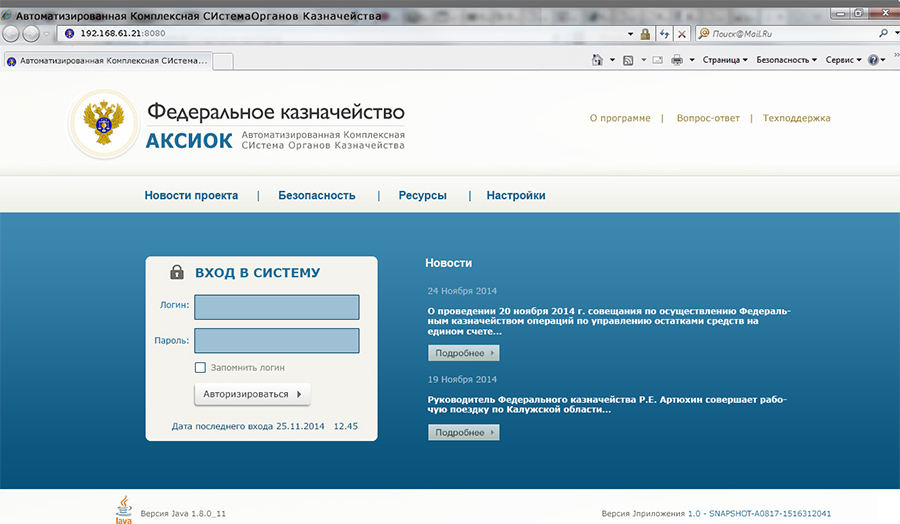Open the "Новости проекта" navigation tab

coord(191,196)
